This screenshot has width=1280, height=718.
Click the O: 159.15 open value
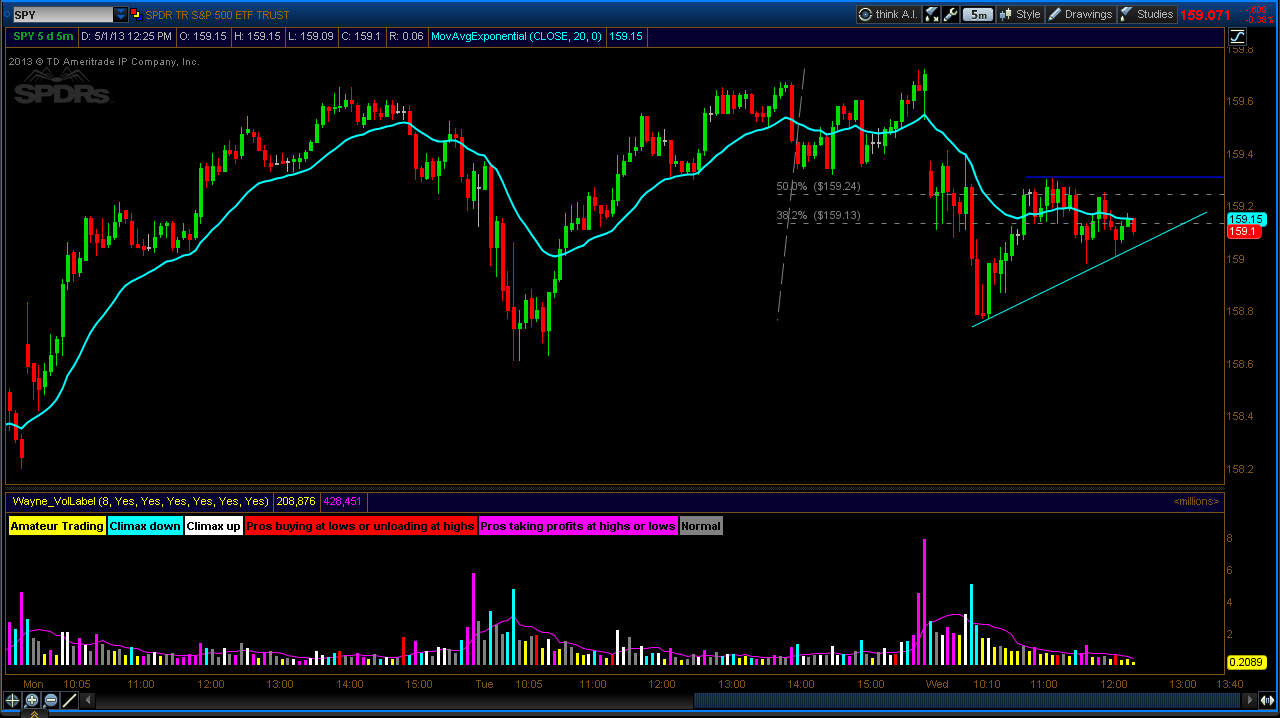[204, 36]
